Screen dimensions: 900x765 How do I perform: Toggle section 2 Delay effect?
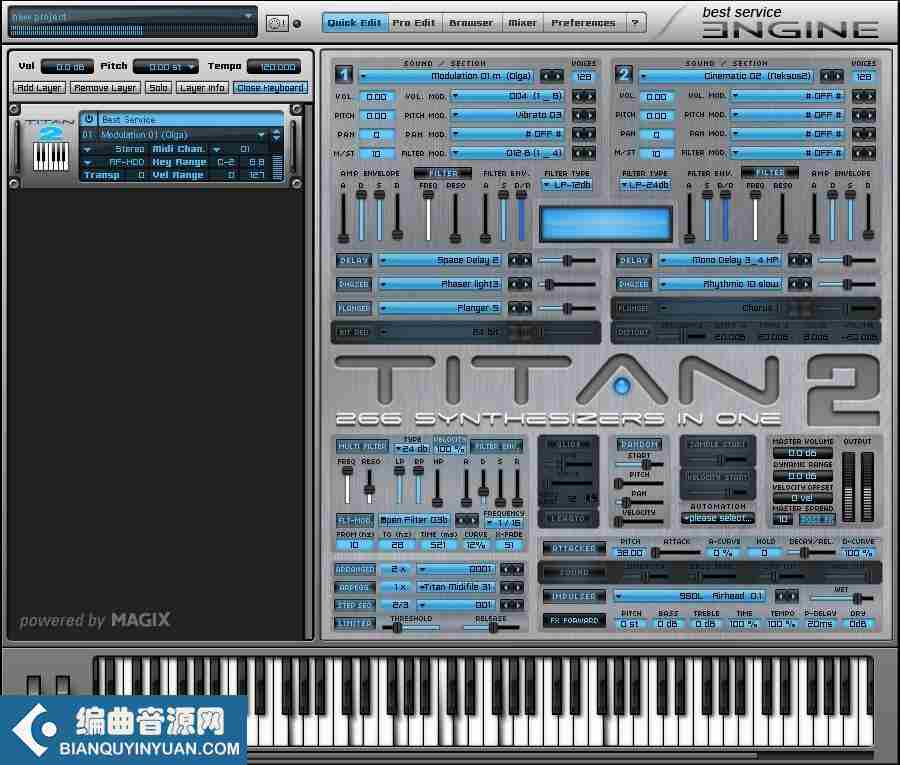pyautogui.click(x=634, y=261)
